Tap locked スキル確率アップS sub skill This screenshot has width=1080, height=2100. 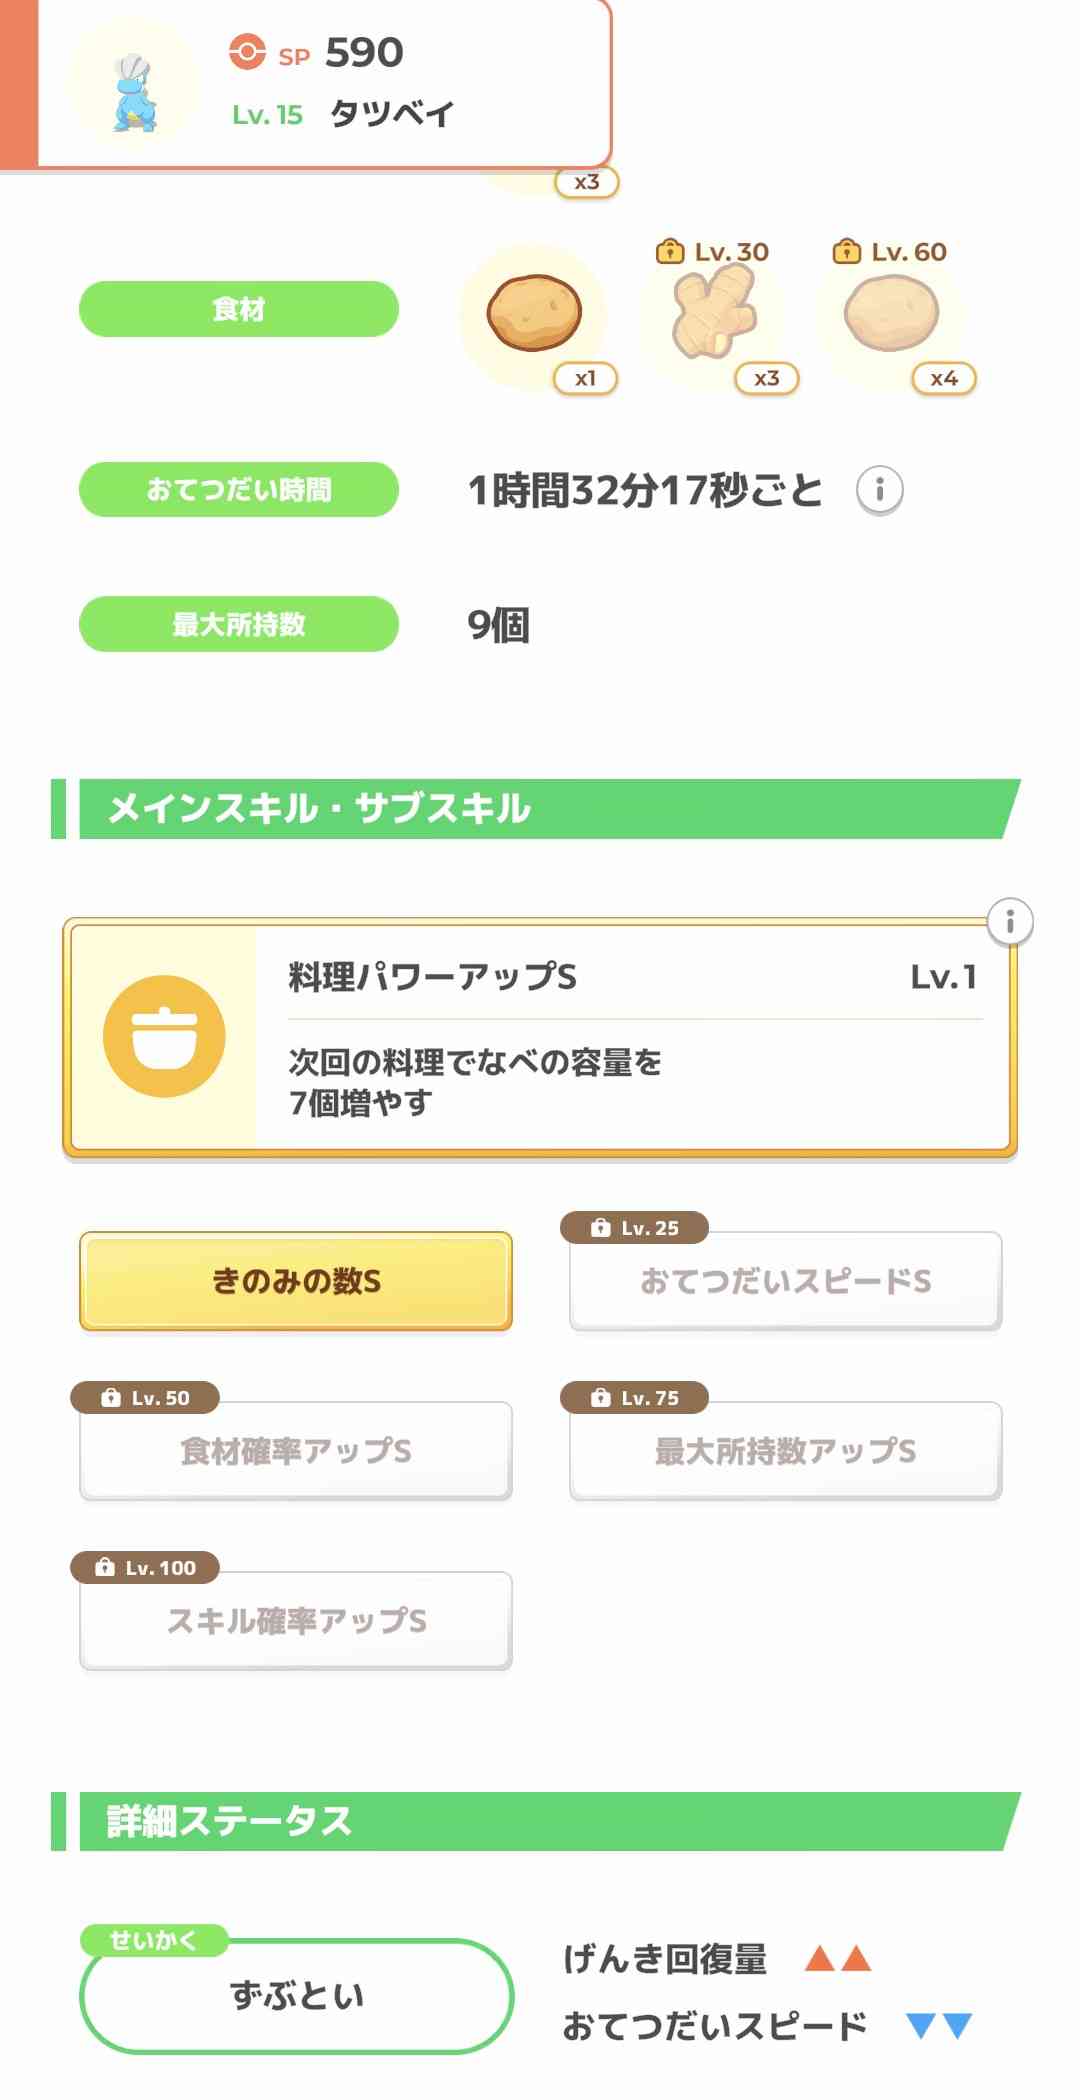tap(296, 1621)
